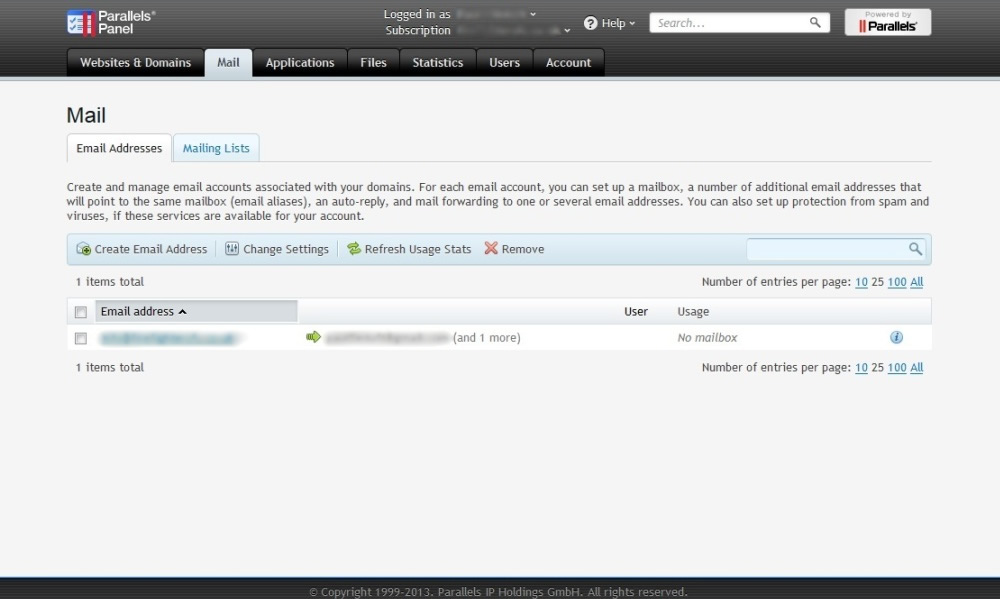Sort by Email address column header
The height and width of the screenshot is (599, 1000).
pos(196,311)
